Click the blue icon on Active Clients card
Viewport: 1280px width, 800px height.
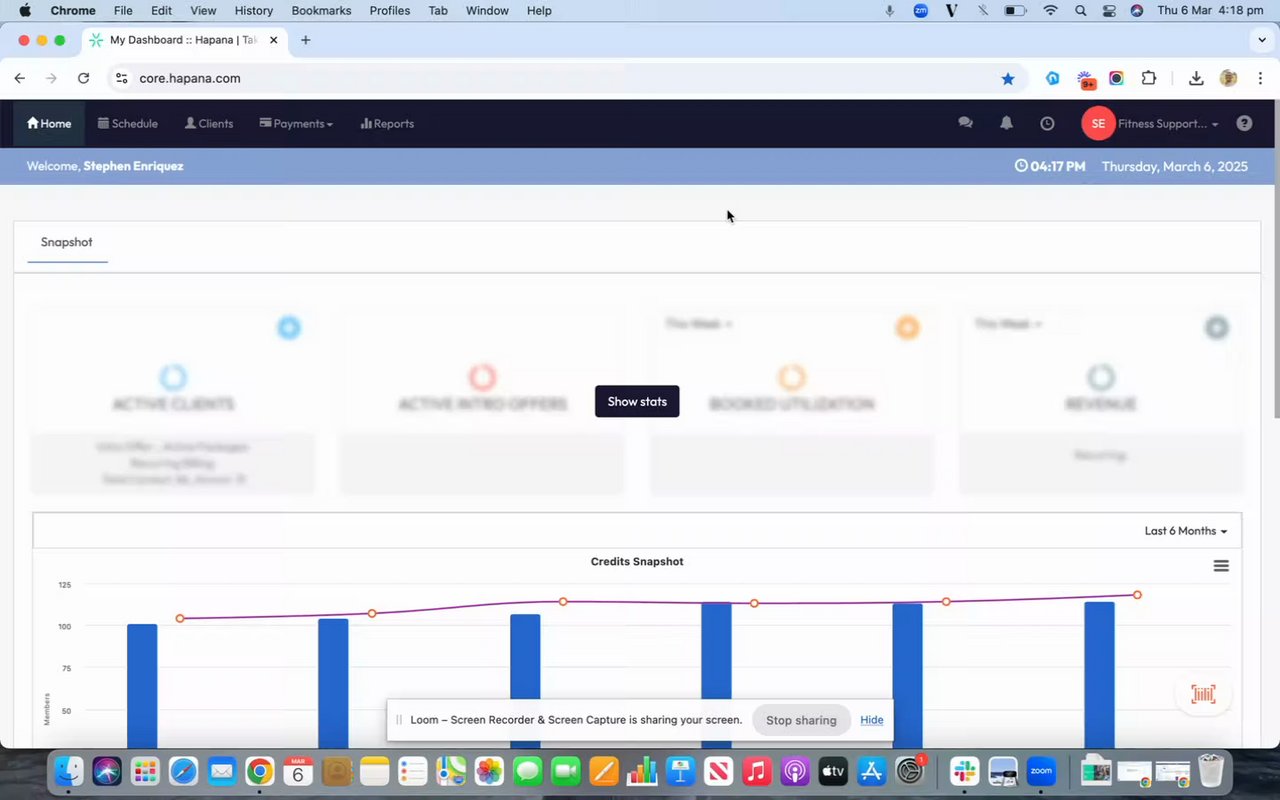coord(289,327)
